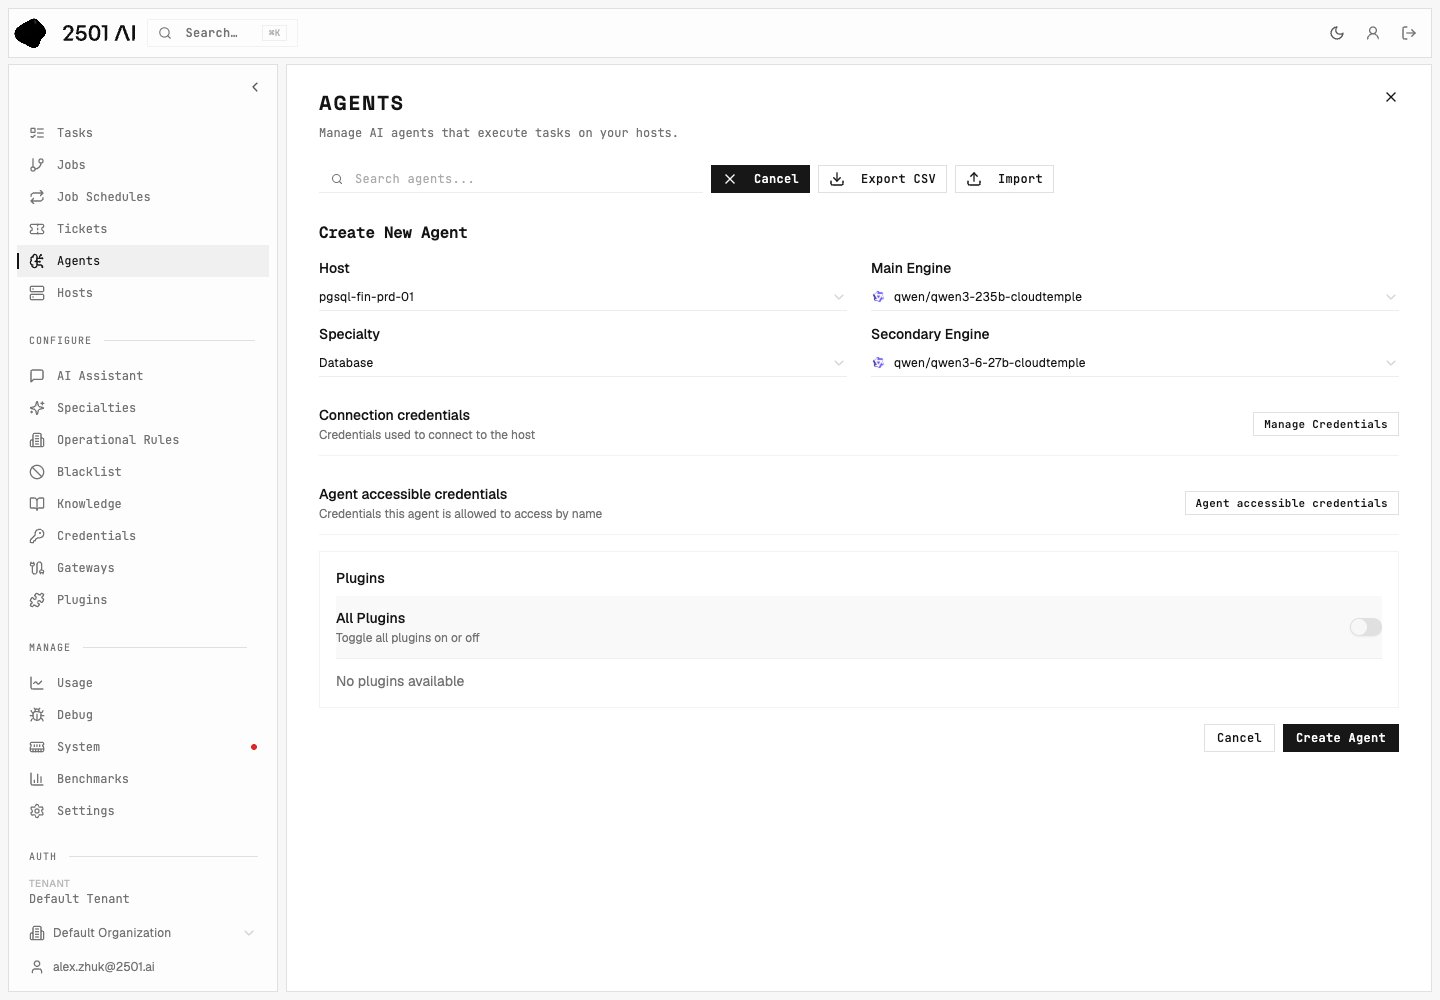The width and height of the screenshot is (1440, 1000).
Task: Collapse the sidebar with the chevron
Action: 255,87
